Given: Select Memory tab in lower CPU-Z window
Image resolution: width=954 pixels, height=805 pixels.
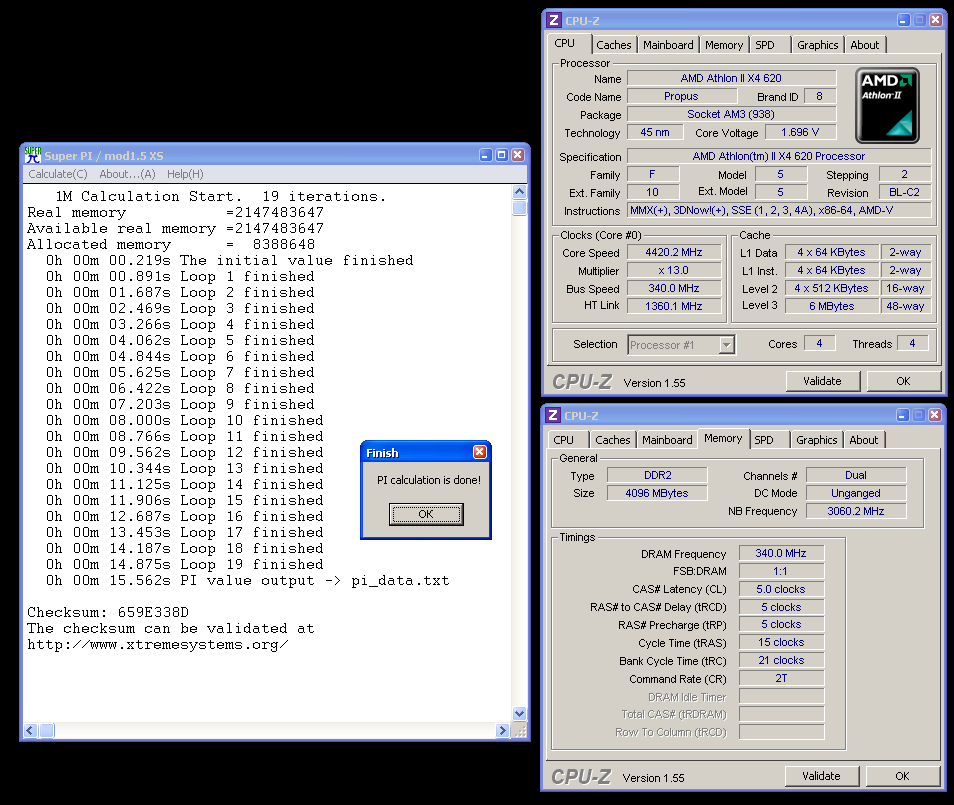Looking at the screenshot, I should click(x=723, y=438).
